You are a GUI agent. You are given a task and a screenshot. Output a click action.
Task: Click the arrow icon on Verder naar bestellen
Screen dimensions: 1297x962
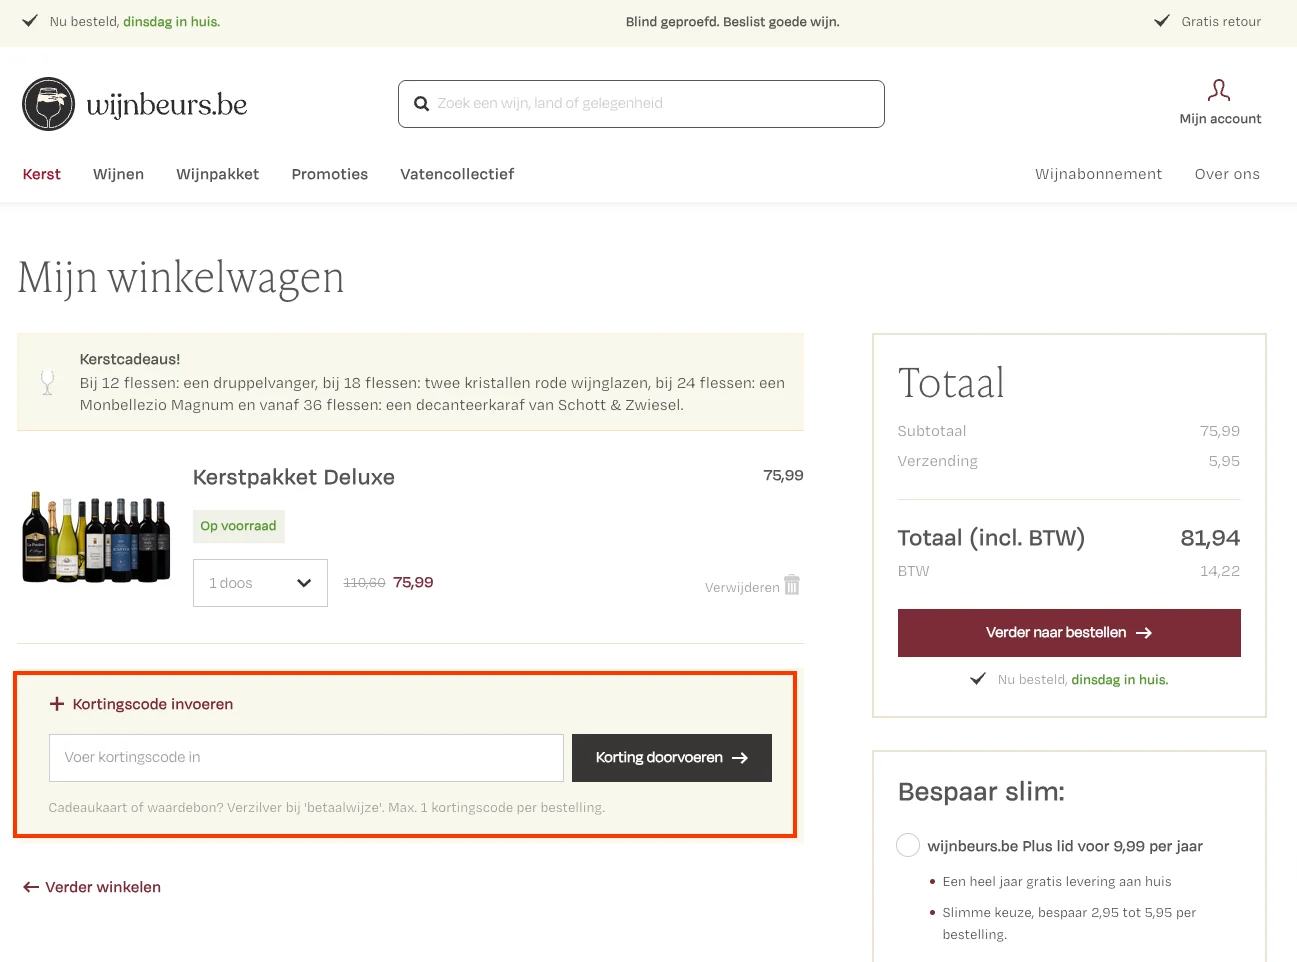(1143, 632)
